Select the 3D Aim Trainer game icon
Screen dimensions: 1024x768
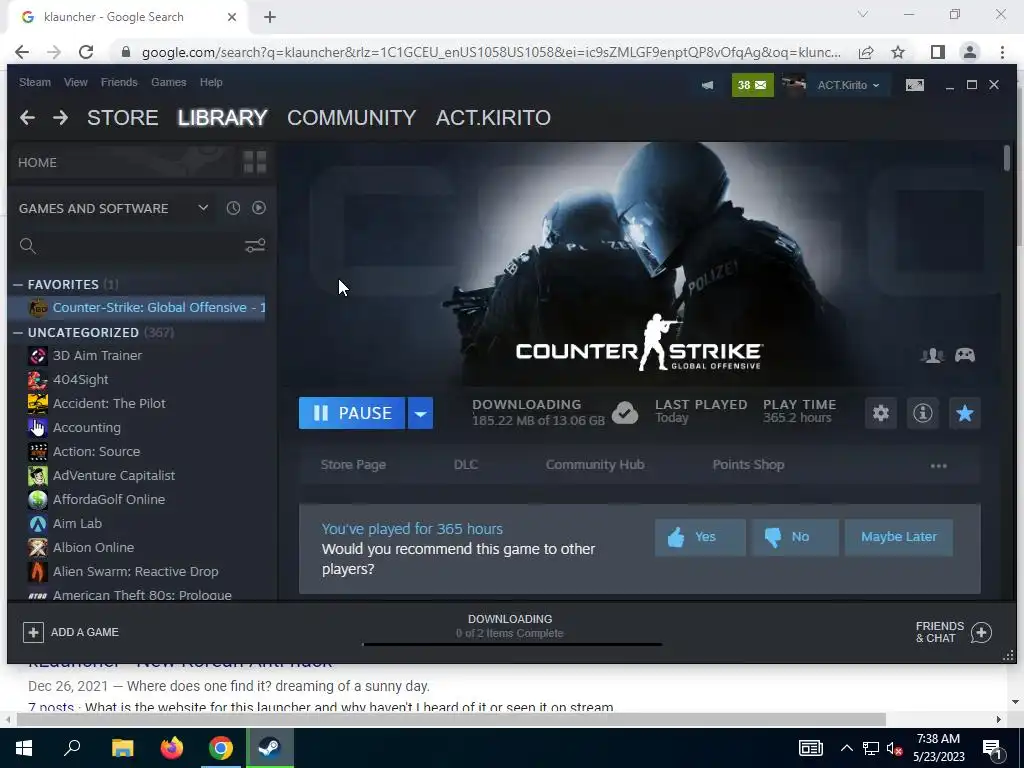click(38, 355)
